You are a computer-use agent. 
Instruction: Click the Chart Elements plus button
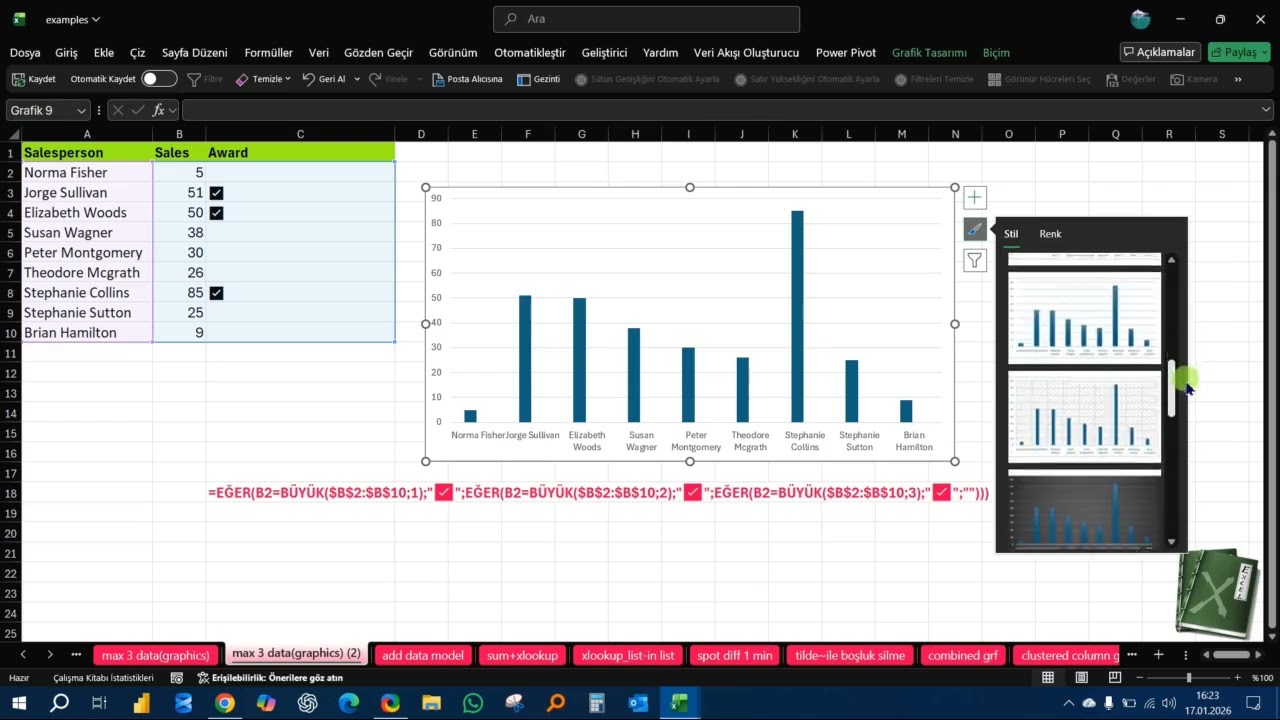975,198
